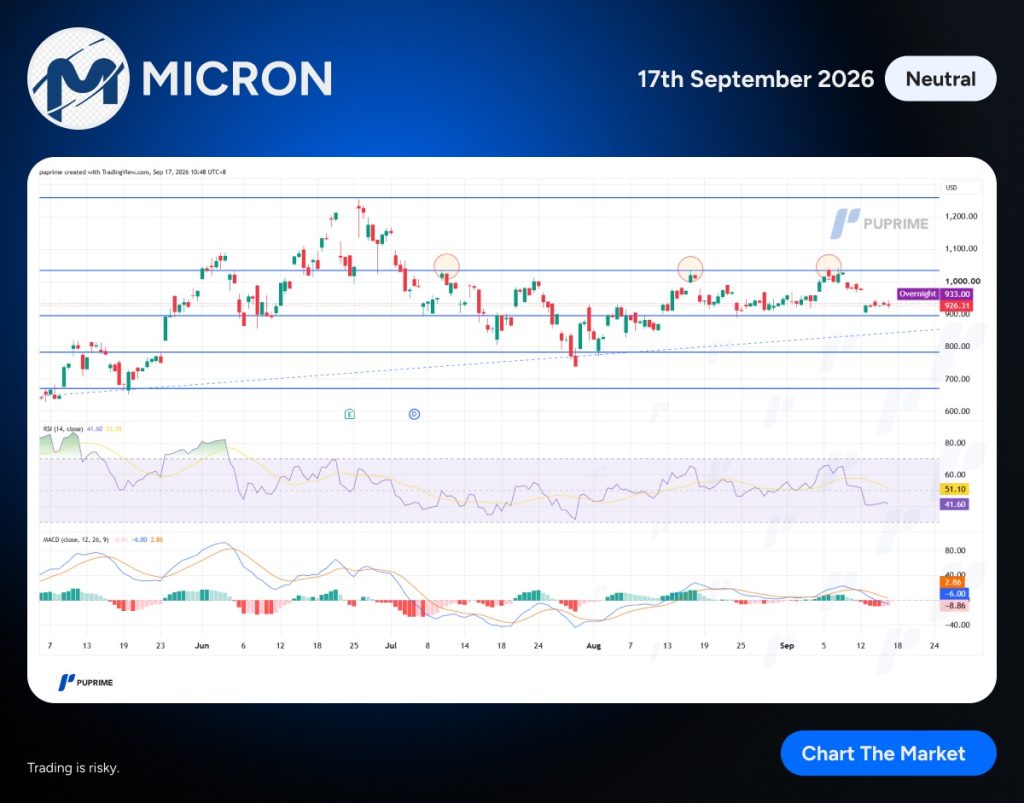This screenshot has width=1024, height=803.
Task: Click the PUPRIME logo at bottom left
Action: [86, 682]
